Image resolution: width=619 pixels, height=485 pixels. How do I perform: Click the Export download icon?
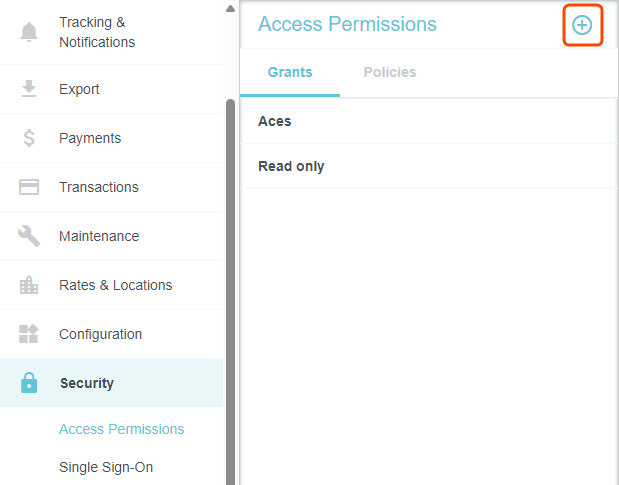tap(29, 89)
